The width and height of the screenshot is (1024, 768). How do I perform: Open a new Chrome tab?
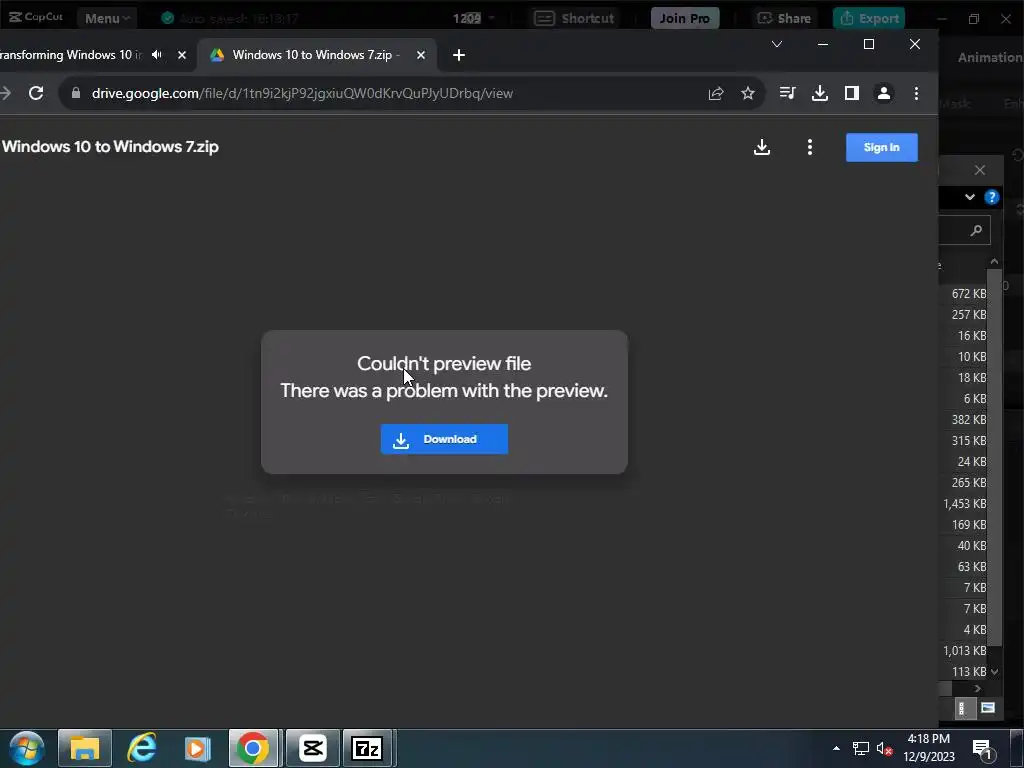click(459, 55)
